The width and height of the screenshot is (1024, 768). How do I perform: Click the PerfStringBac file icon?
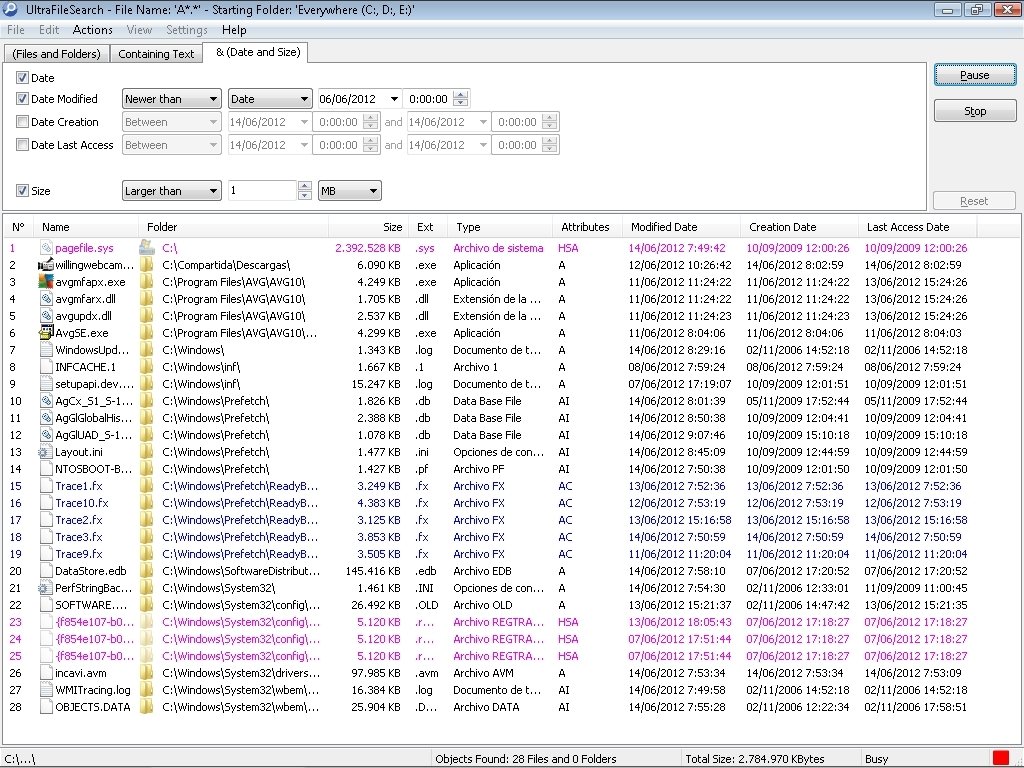pos(44,588)
